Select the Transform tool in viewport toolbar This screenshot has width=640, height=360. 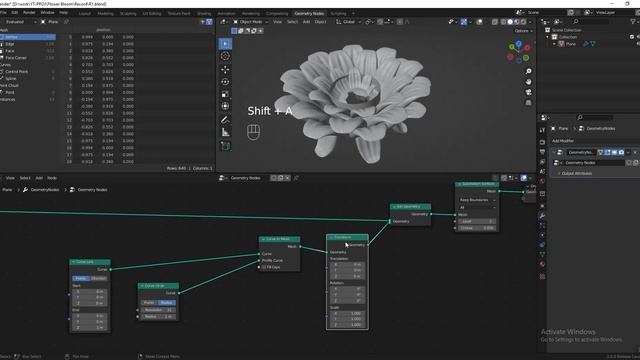pos(225,106)
